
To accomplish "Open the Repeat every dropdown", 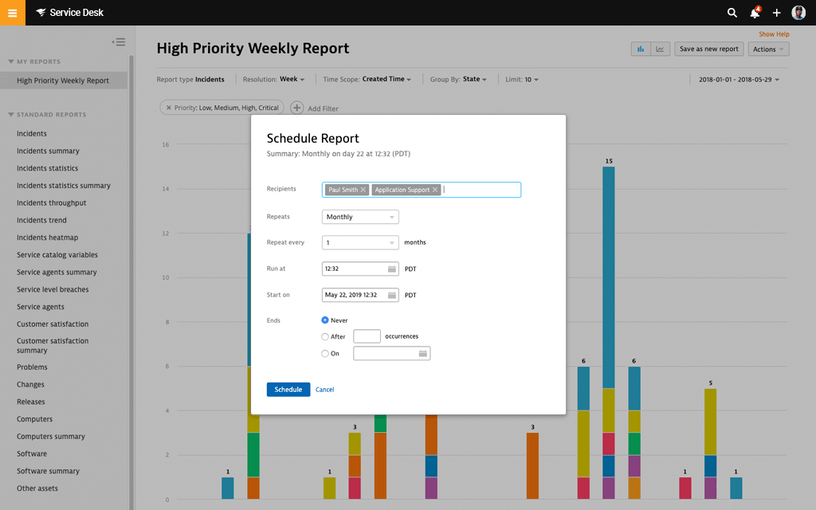I will (360, 243).
